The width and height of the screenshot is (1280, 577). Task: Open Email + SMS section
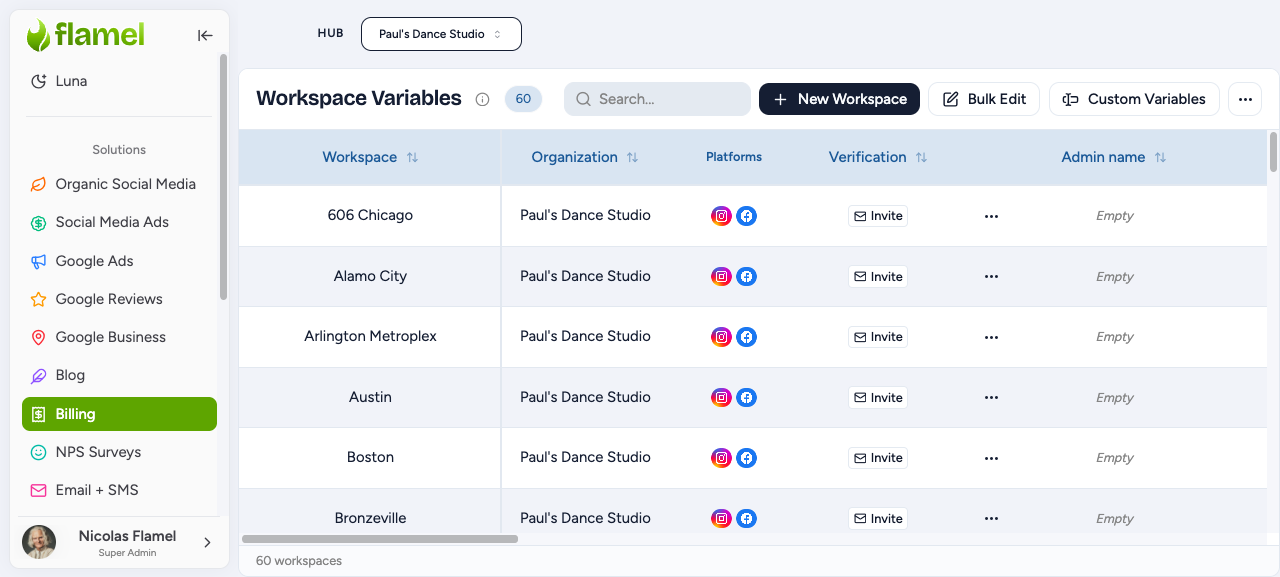point(119,490)
